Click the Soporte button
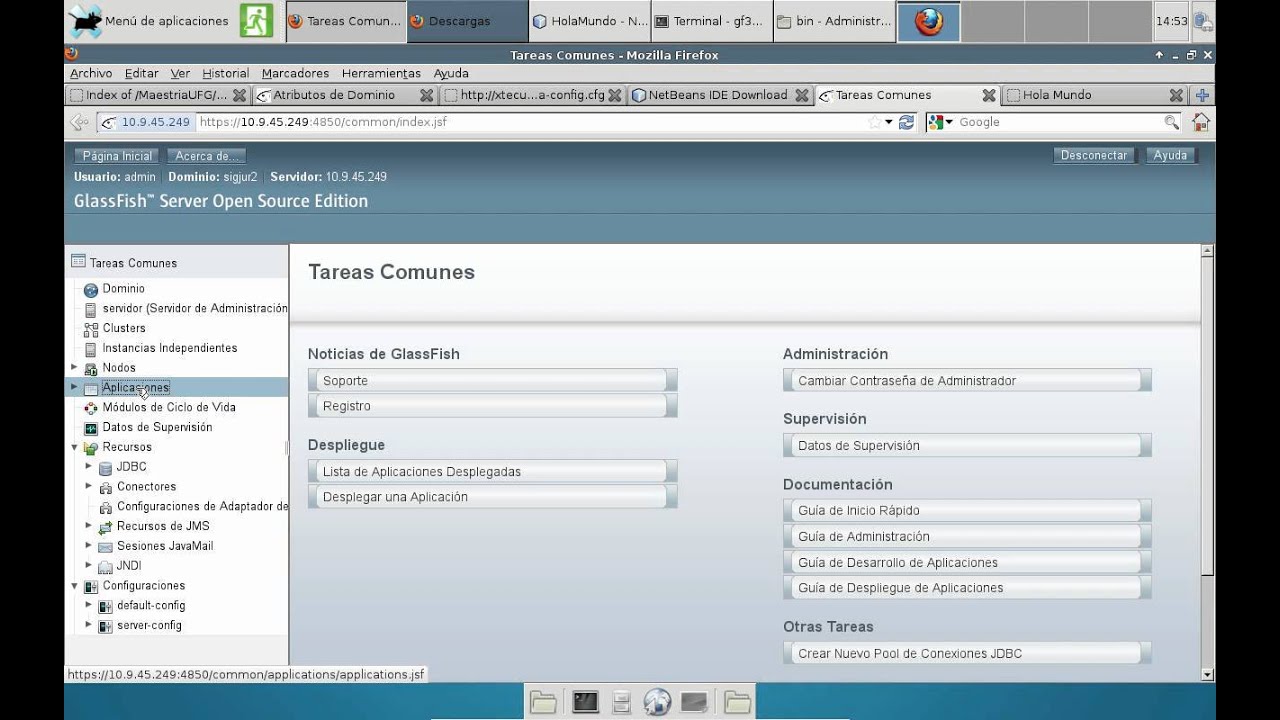The height and width of the screenshot is (720, 1280). (493, 381)
